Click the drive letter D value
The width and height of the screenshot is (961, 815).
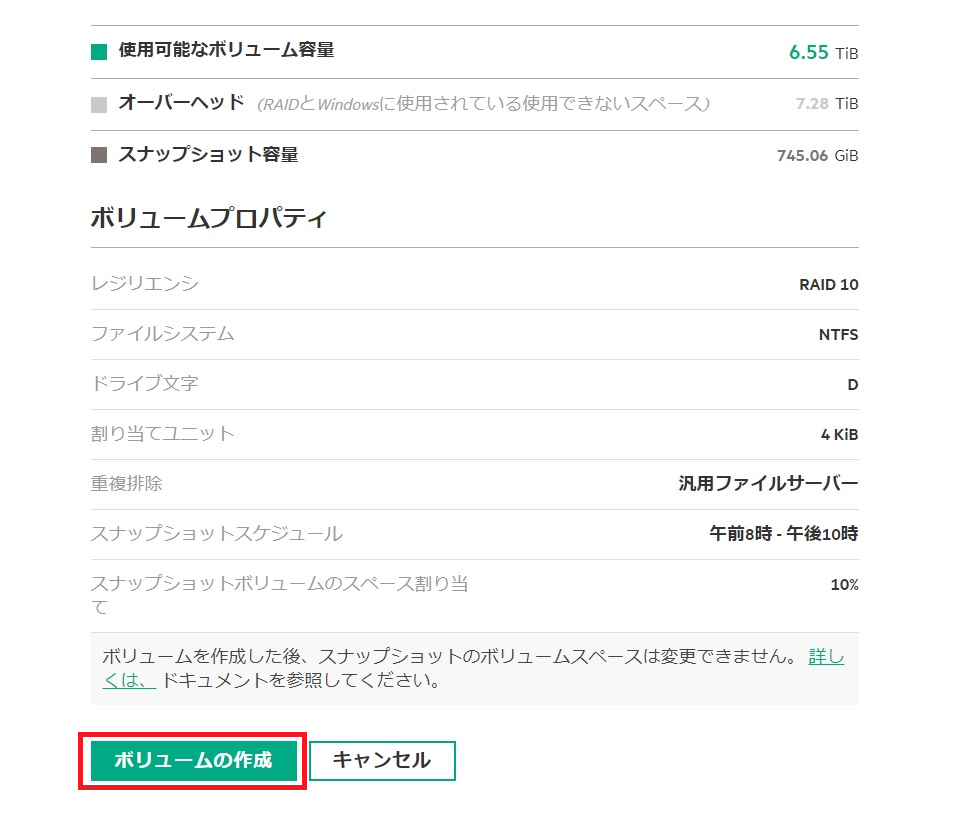pos(852,385)
